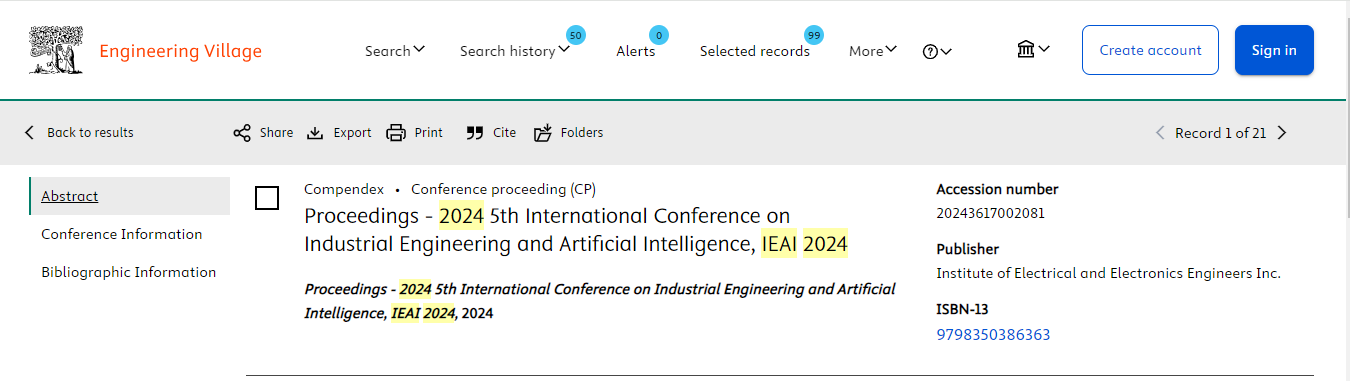Select the record checkbox beside title

(x=267, y=198)
